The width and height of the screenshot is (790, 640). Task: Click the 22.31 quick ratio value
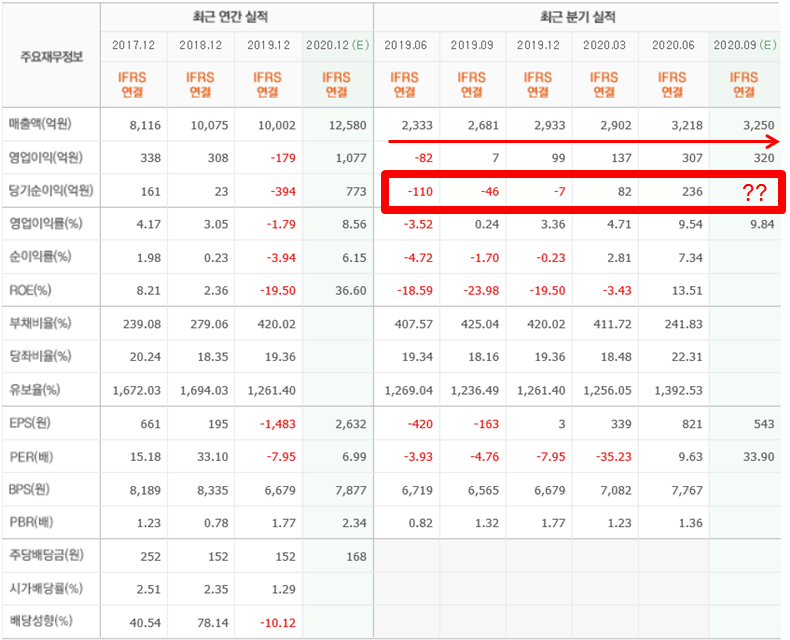coord(687,357)
